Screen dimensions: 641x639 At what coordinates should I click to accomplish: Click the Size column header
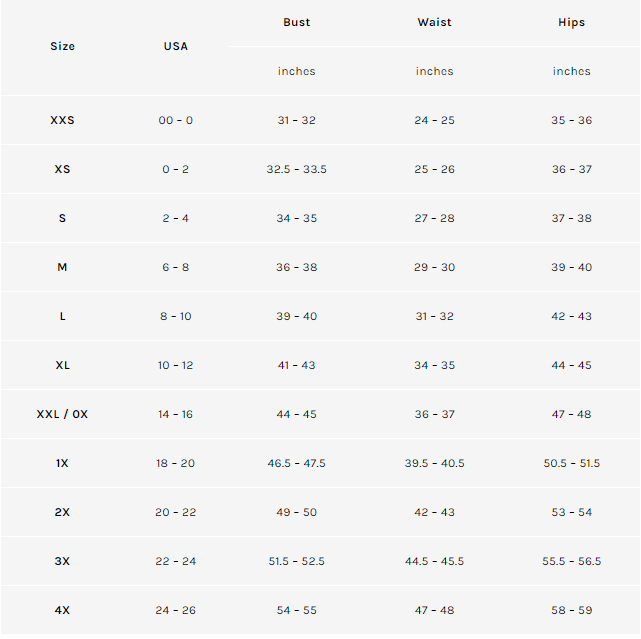click(x=62, y=46)
